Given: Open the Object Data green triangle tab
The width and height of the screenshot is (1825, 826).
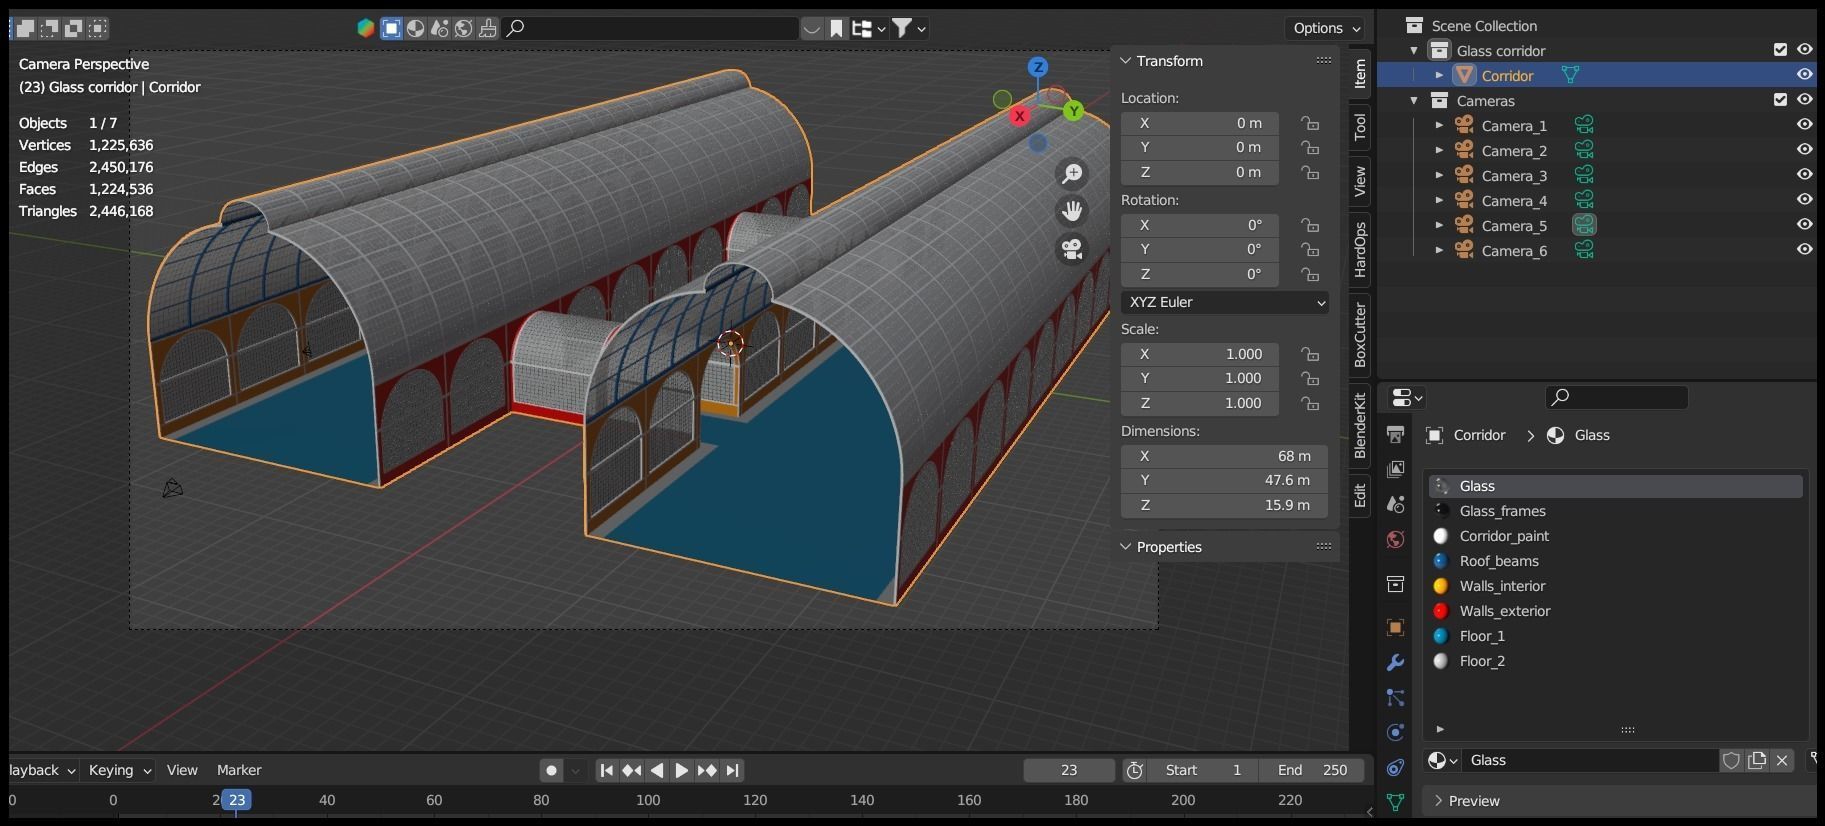Looking at the screenshot, I should (1395, 802).
